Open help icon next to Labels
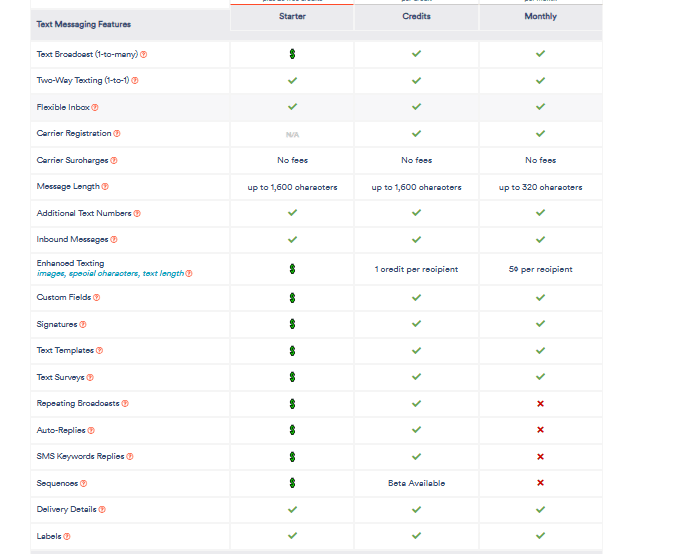Viewport: 674px width, 554px height. 67,536
